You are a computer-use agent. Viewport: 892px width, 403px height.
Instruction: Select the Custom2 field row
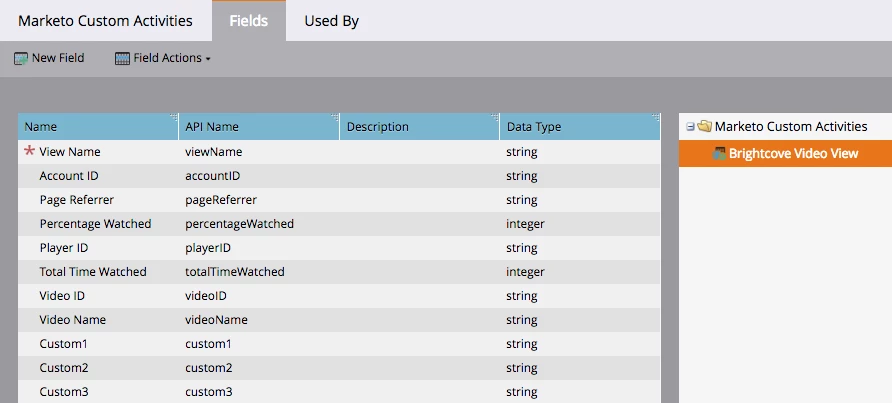[339, 367]
